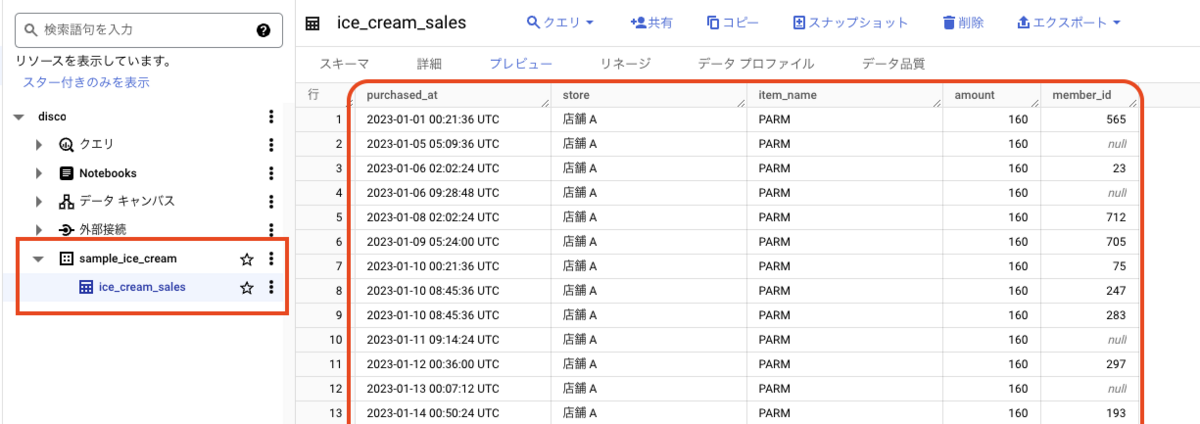Click the sample_ice_cream dataset grid icon
Viewport: 1200px width, 424px height.
(66, 258)
